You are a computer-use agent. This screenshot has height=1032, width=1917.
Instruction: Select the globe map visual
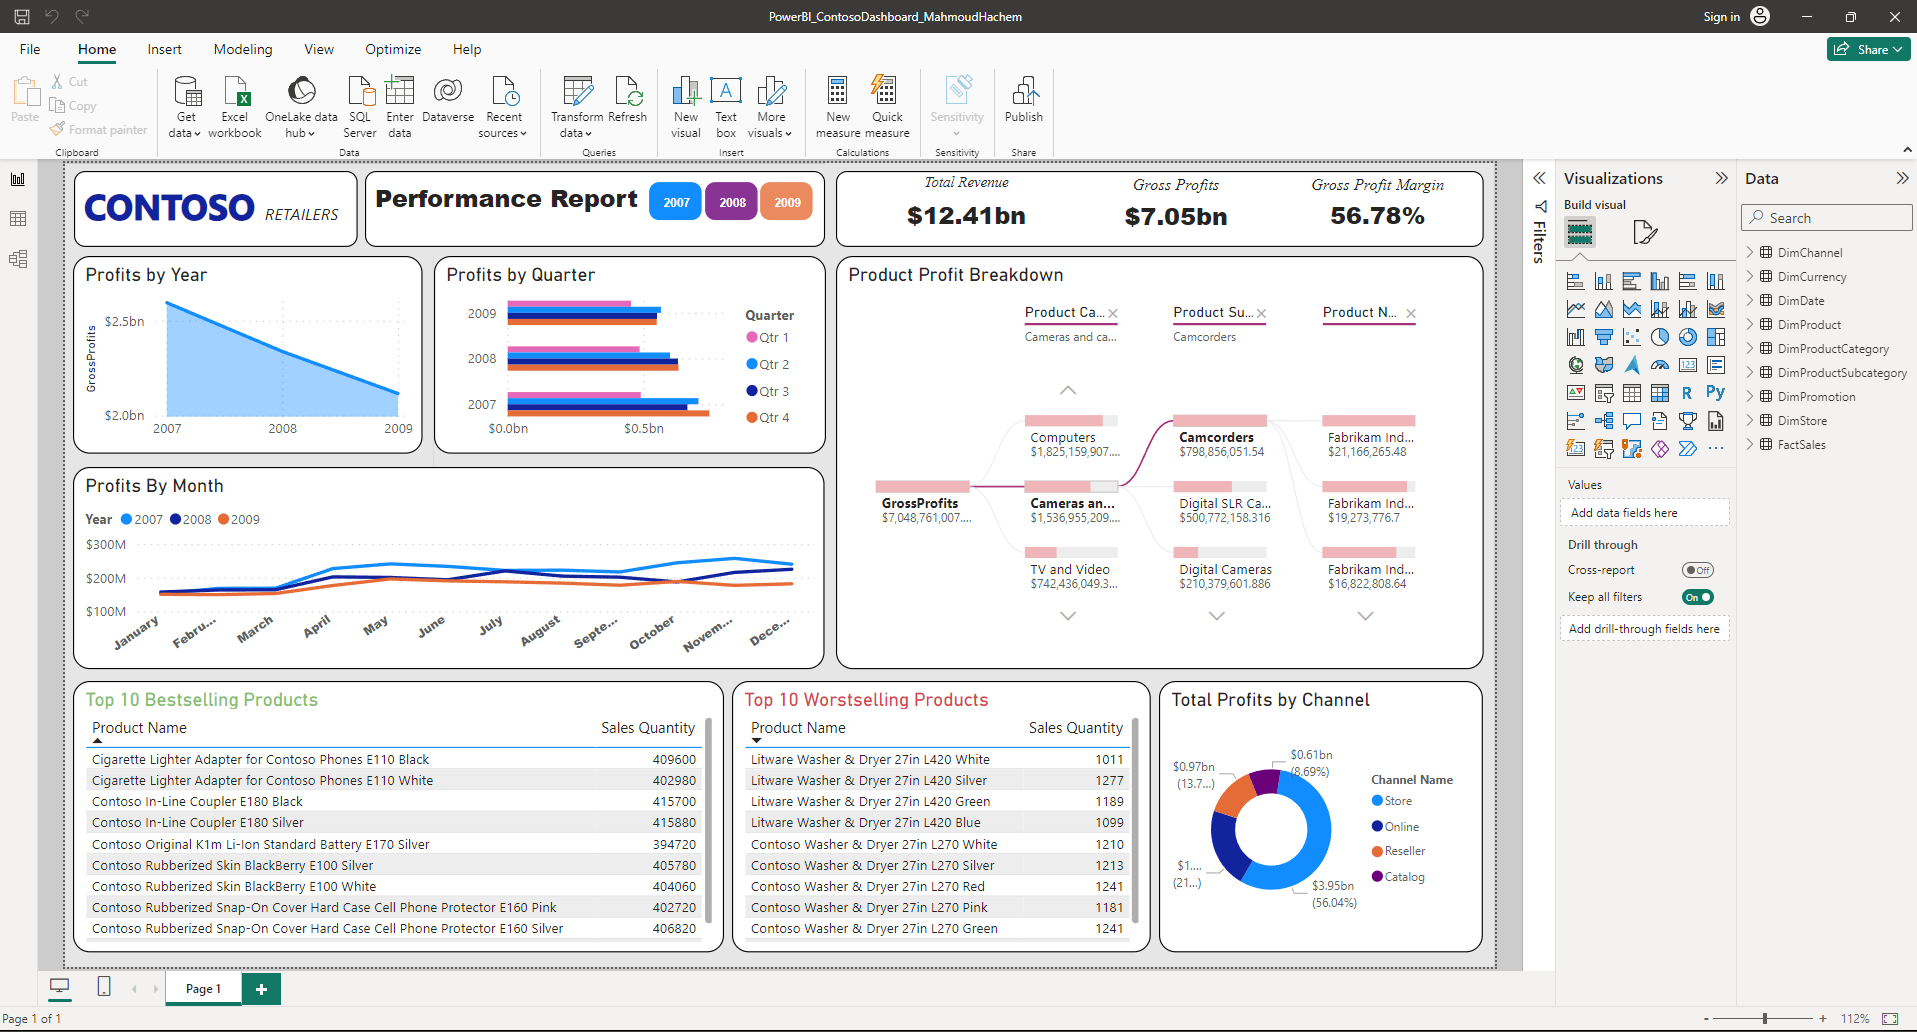pos(1576,365)
